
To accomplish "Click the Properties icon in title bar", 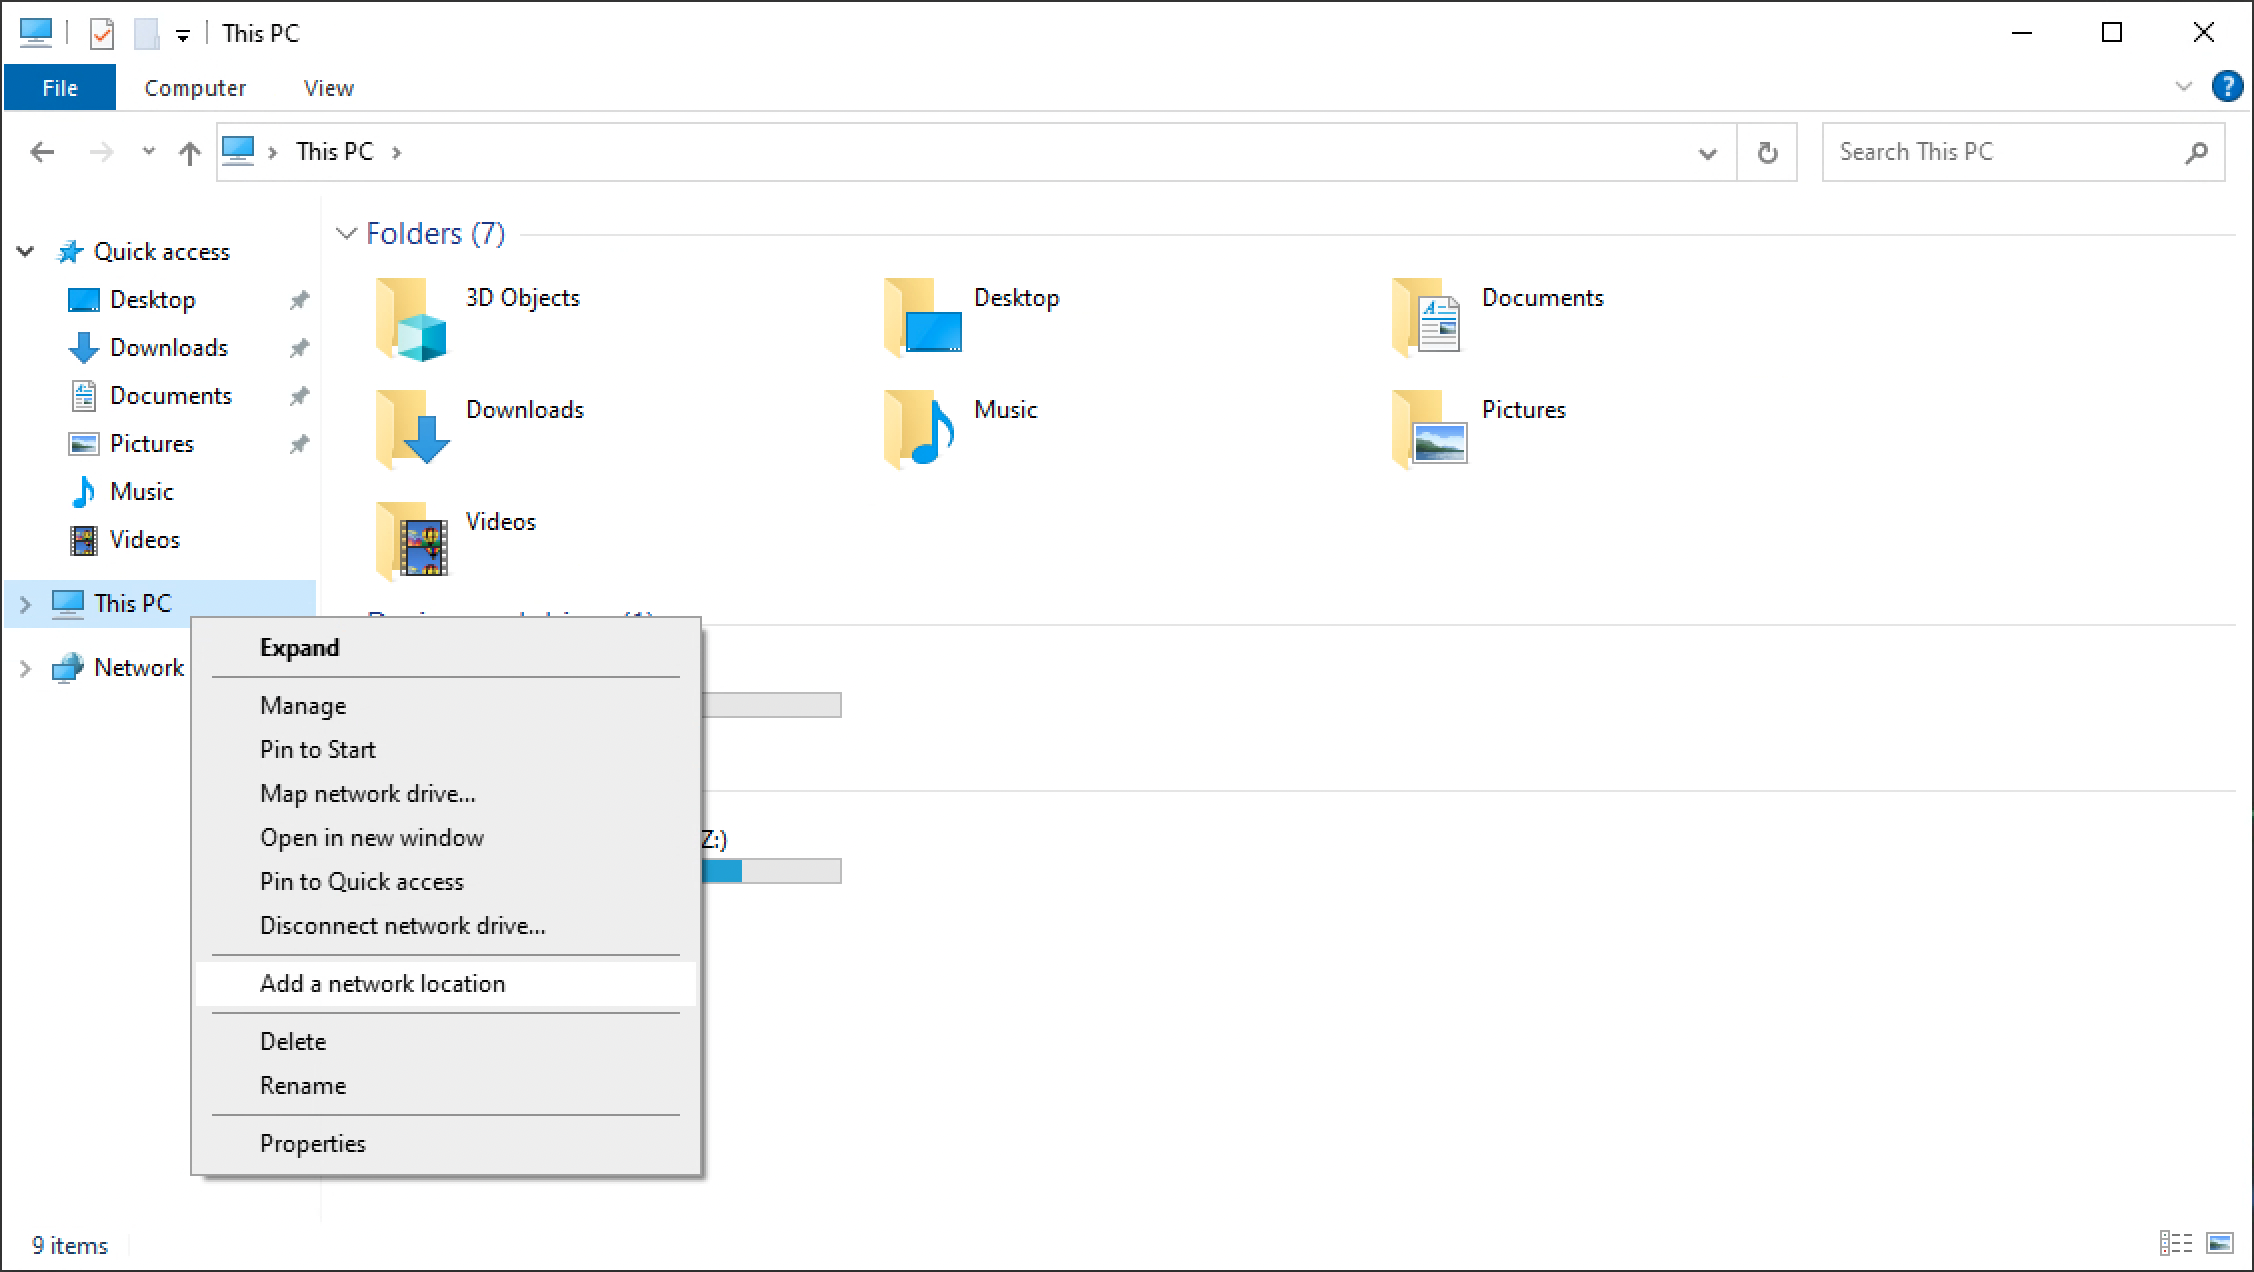I will click(101, 34).
